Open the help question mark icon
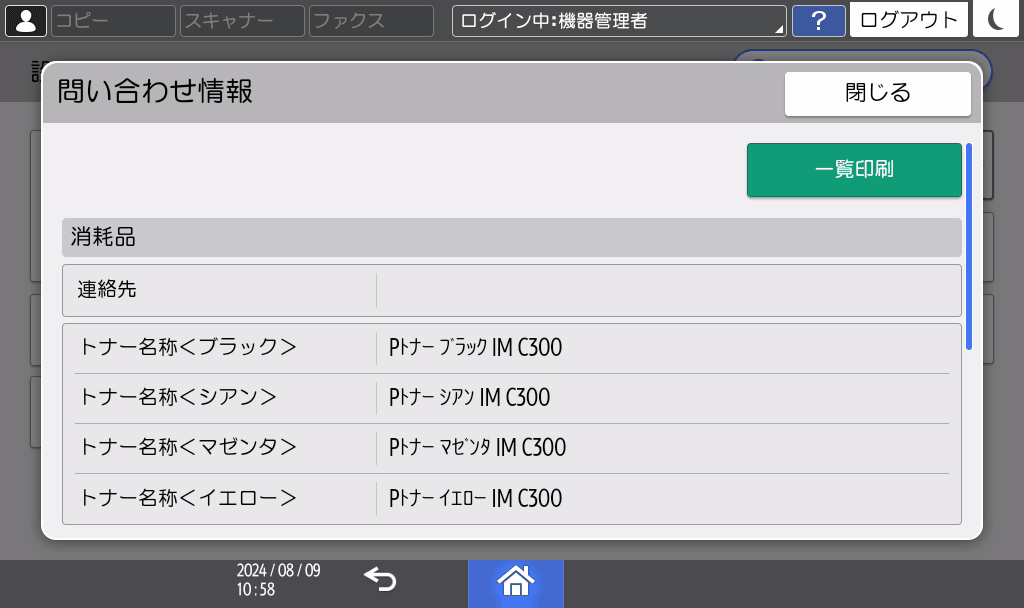Viewport: 1024px width, 608px height. click(x=818, y=20)
